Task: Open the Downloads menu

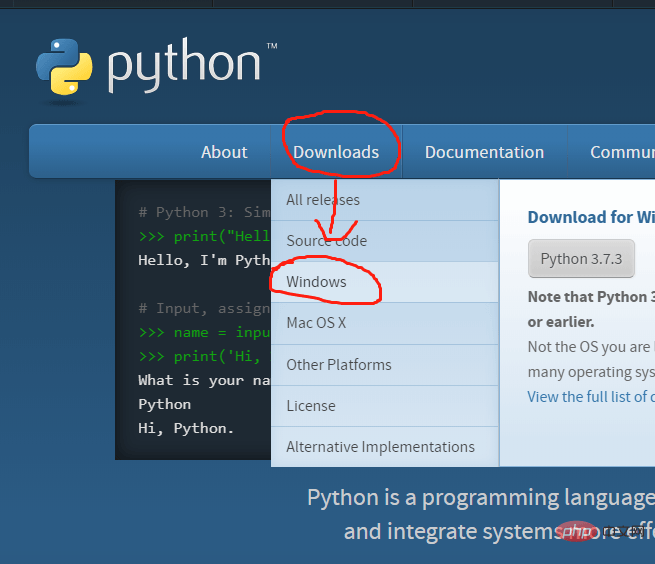Action: tap(336, 152)
